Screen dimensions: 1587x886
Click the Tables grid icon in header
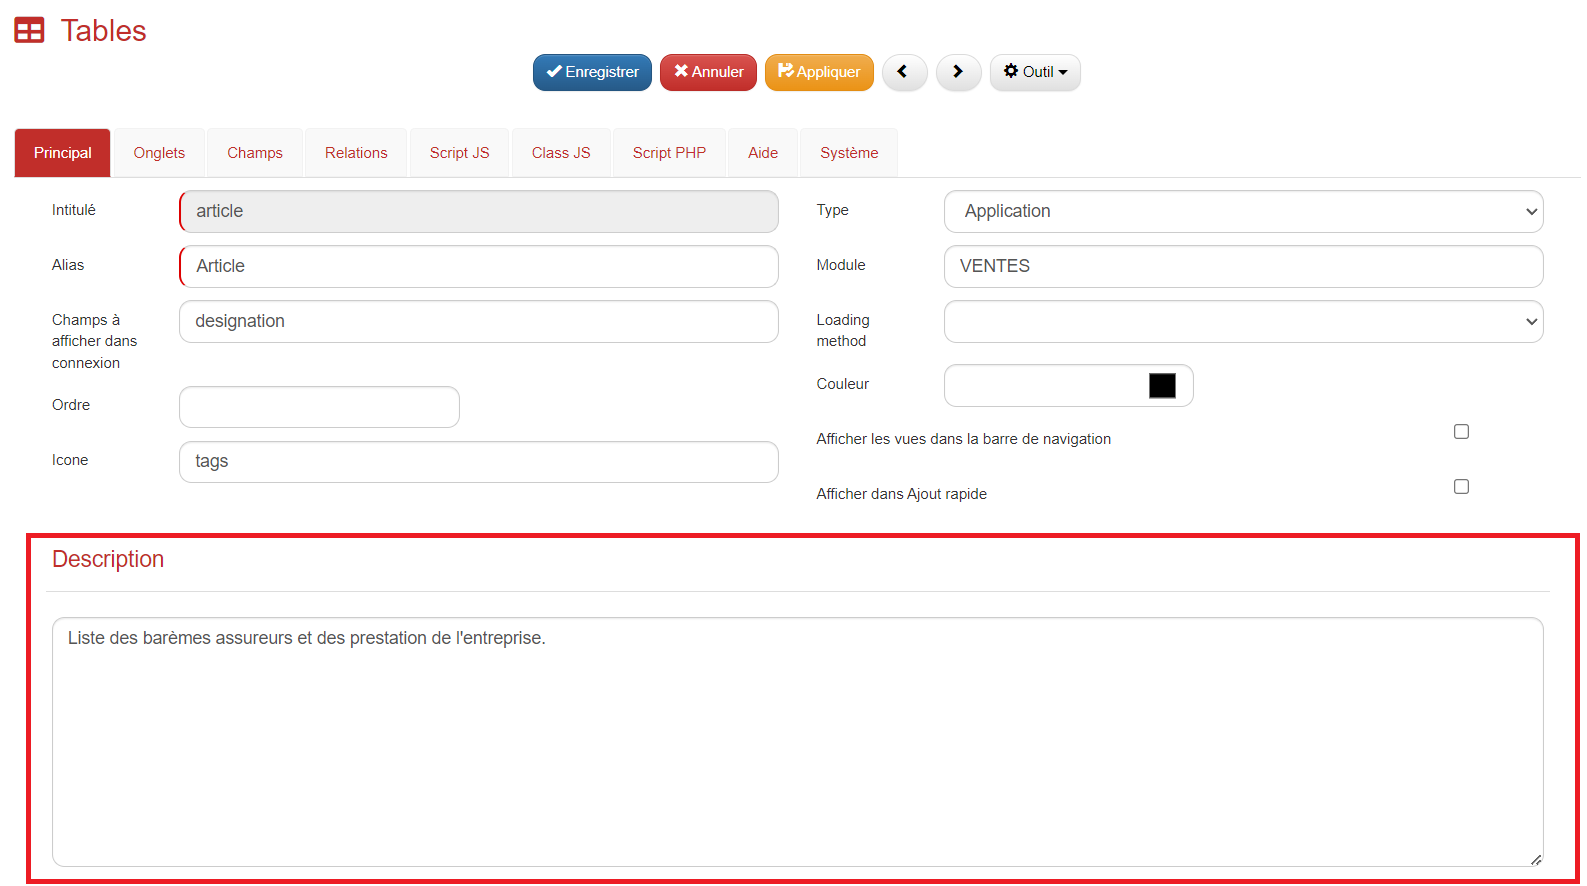29,31
